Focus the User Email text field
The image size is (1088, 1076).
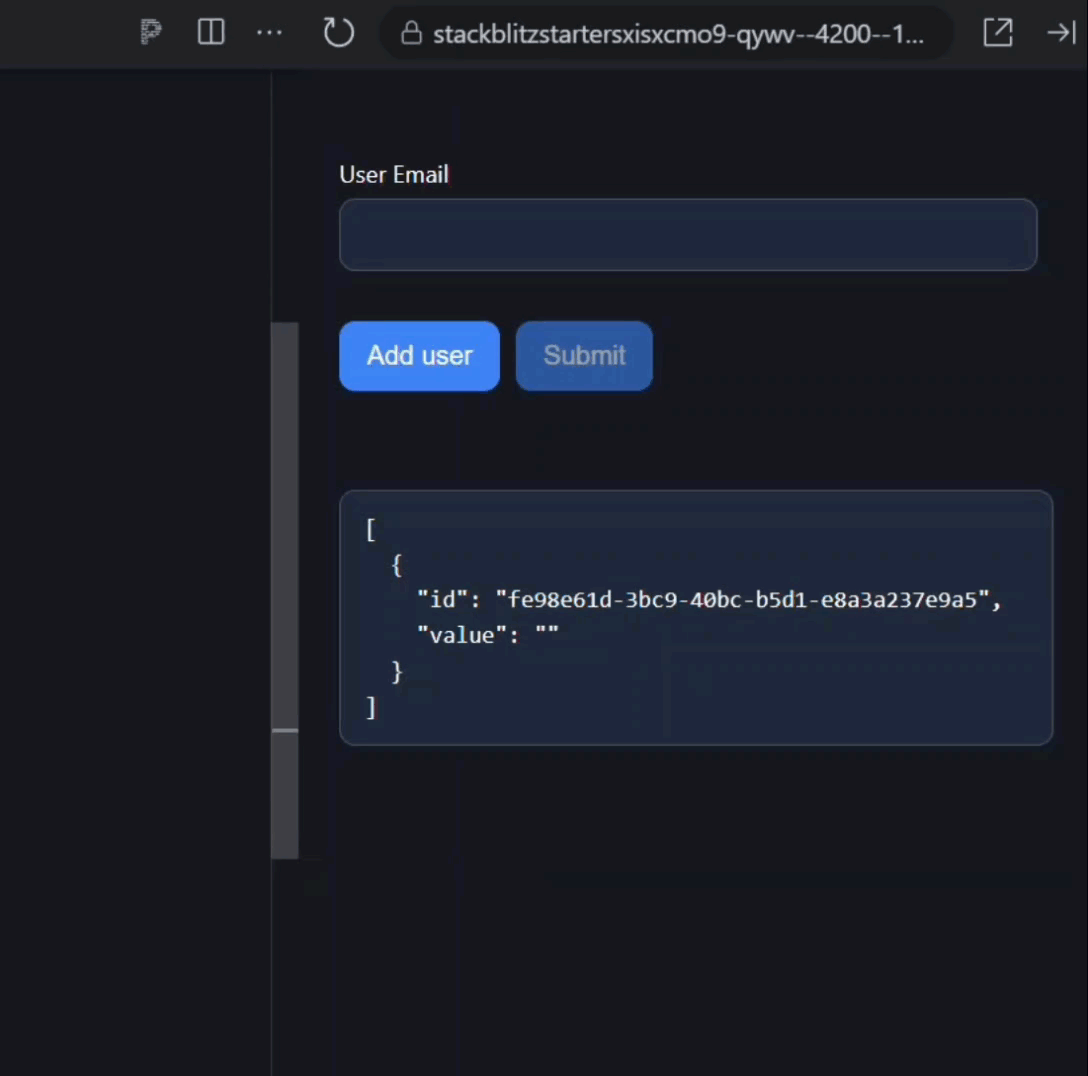(x=688, y=235)
